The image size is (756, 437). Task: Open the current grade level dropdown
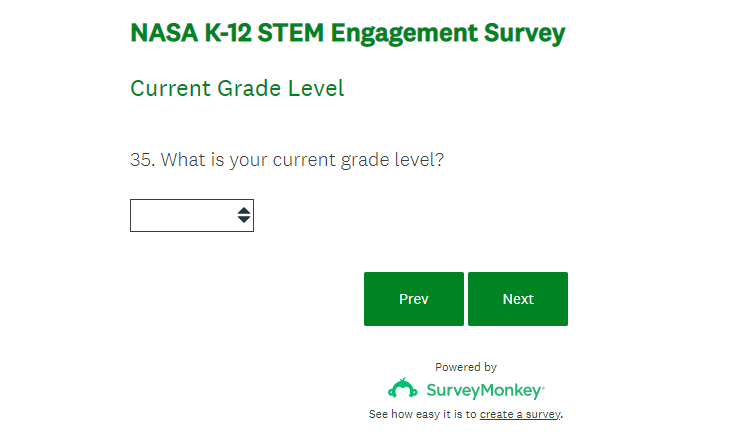click(191, 215)
